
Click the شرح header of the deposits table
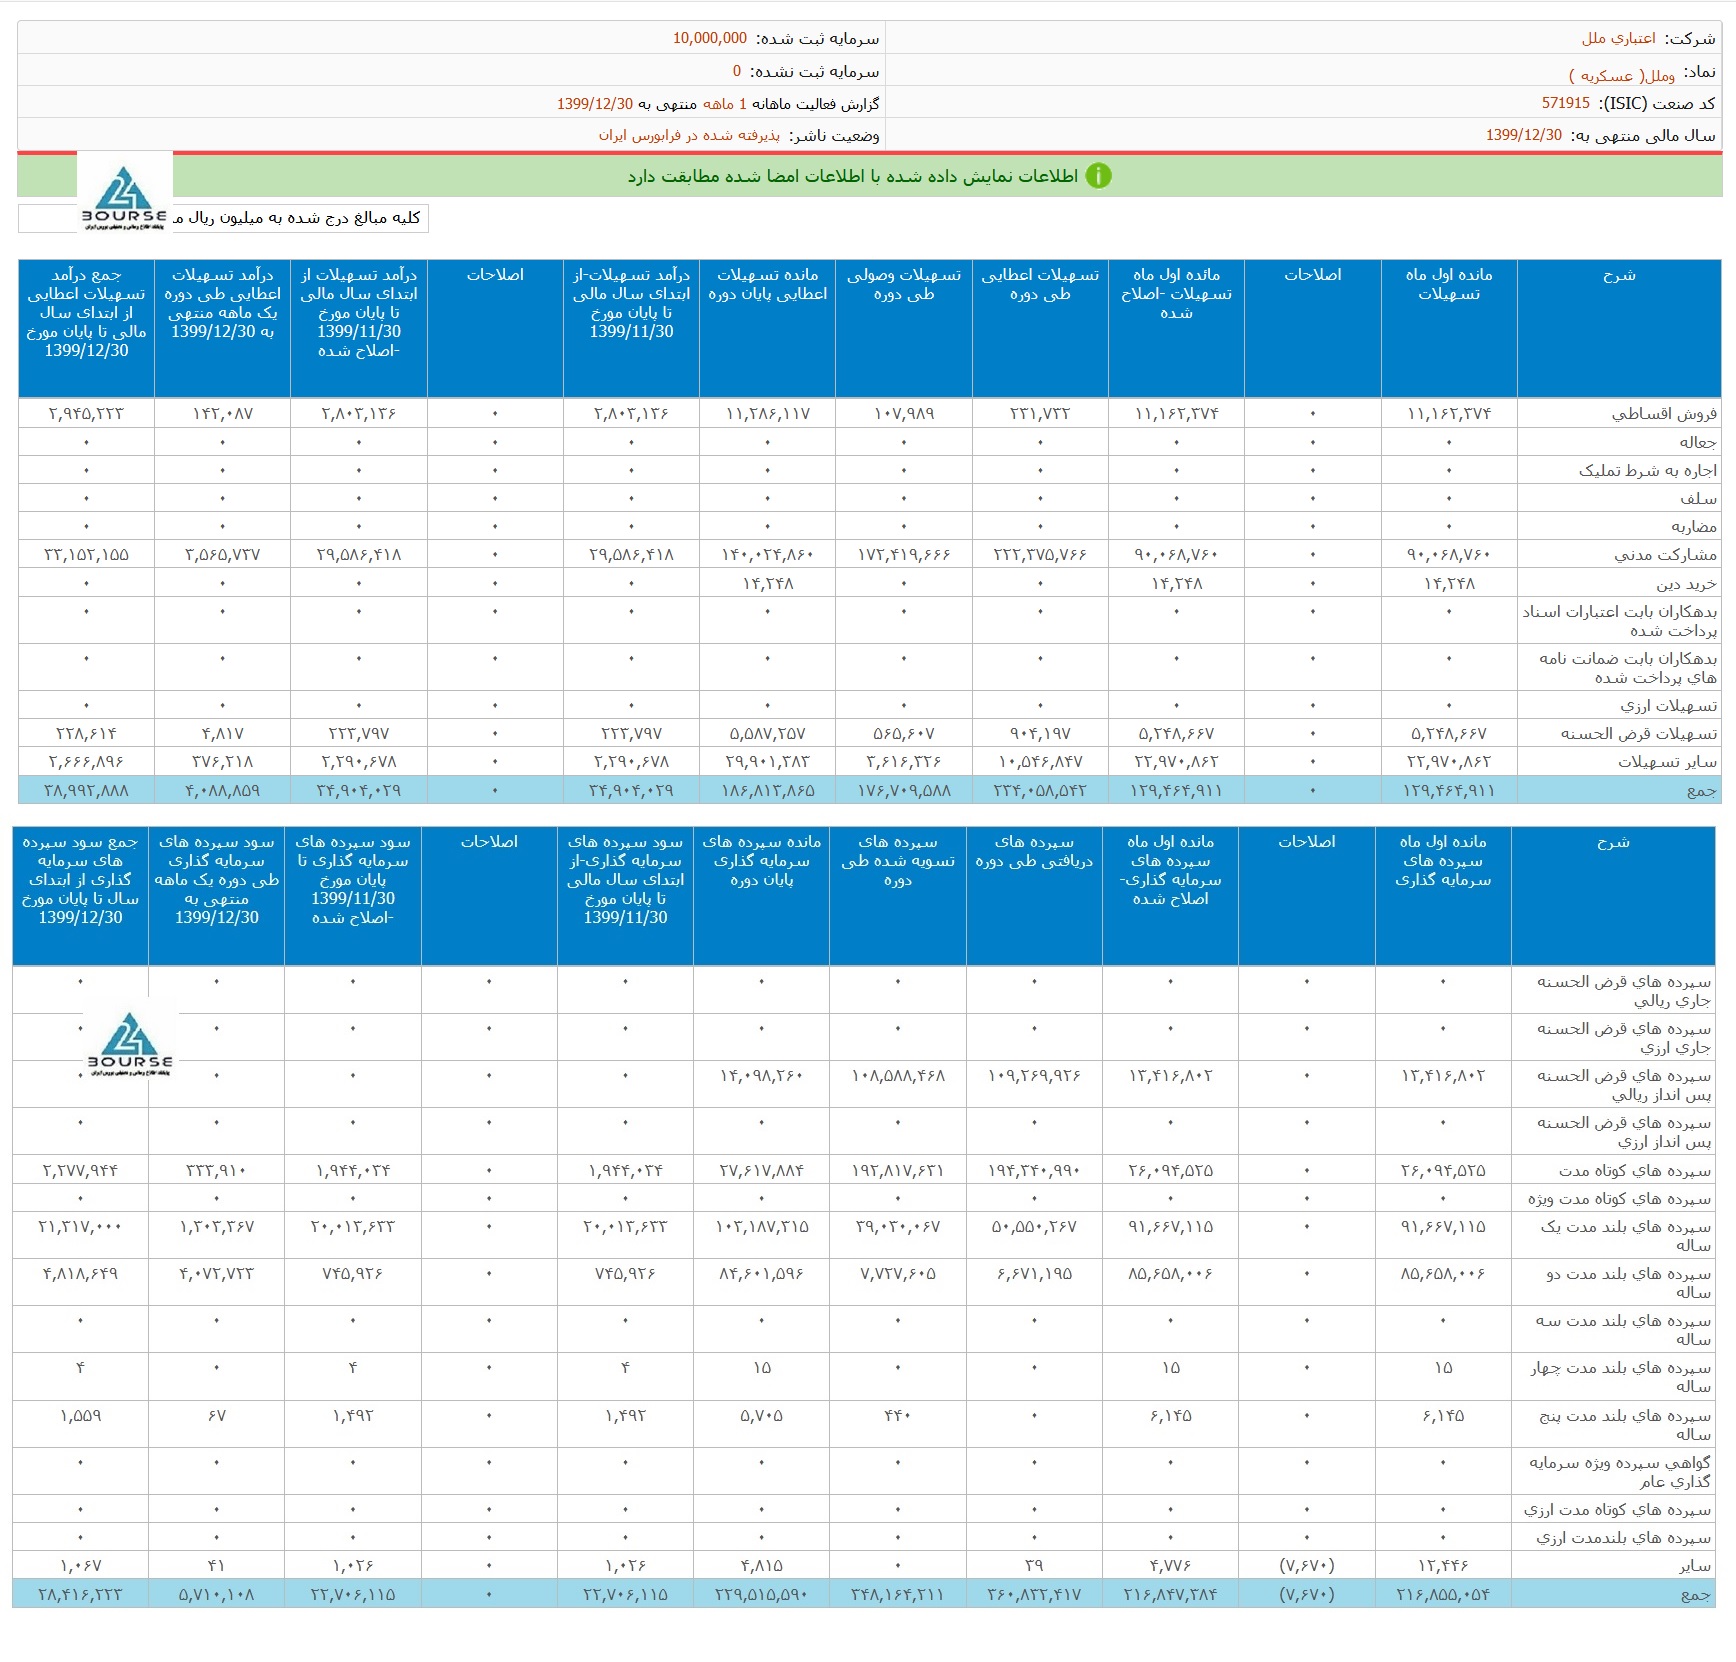1612,842
